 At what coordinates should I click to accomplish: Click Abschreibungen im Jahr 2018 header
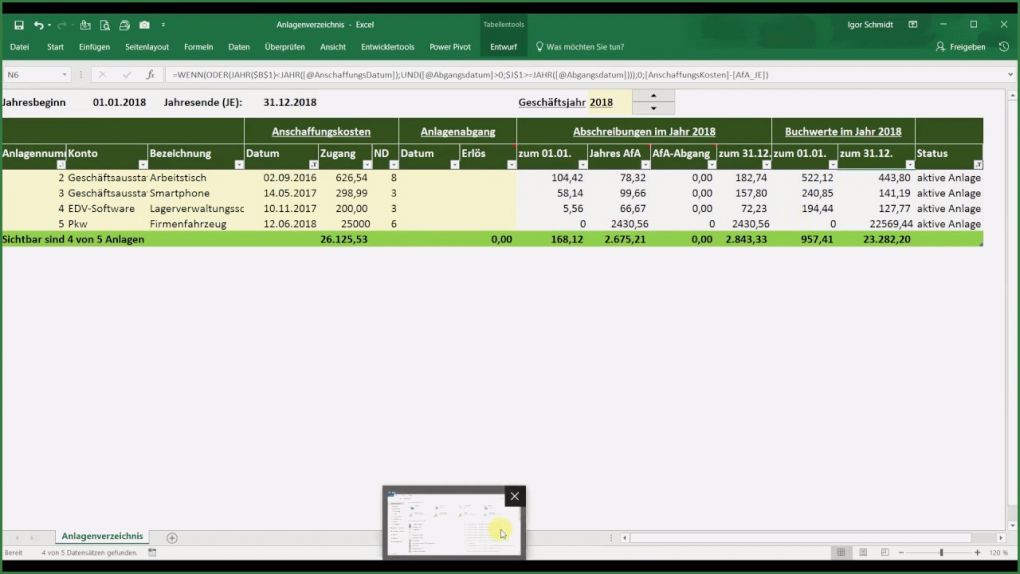644,131
